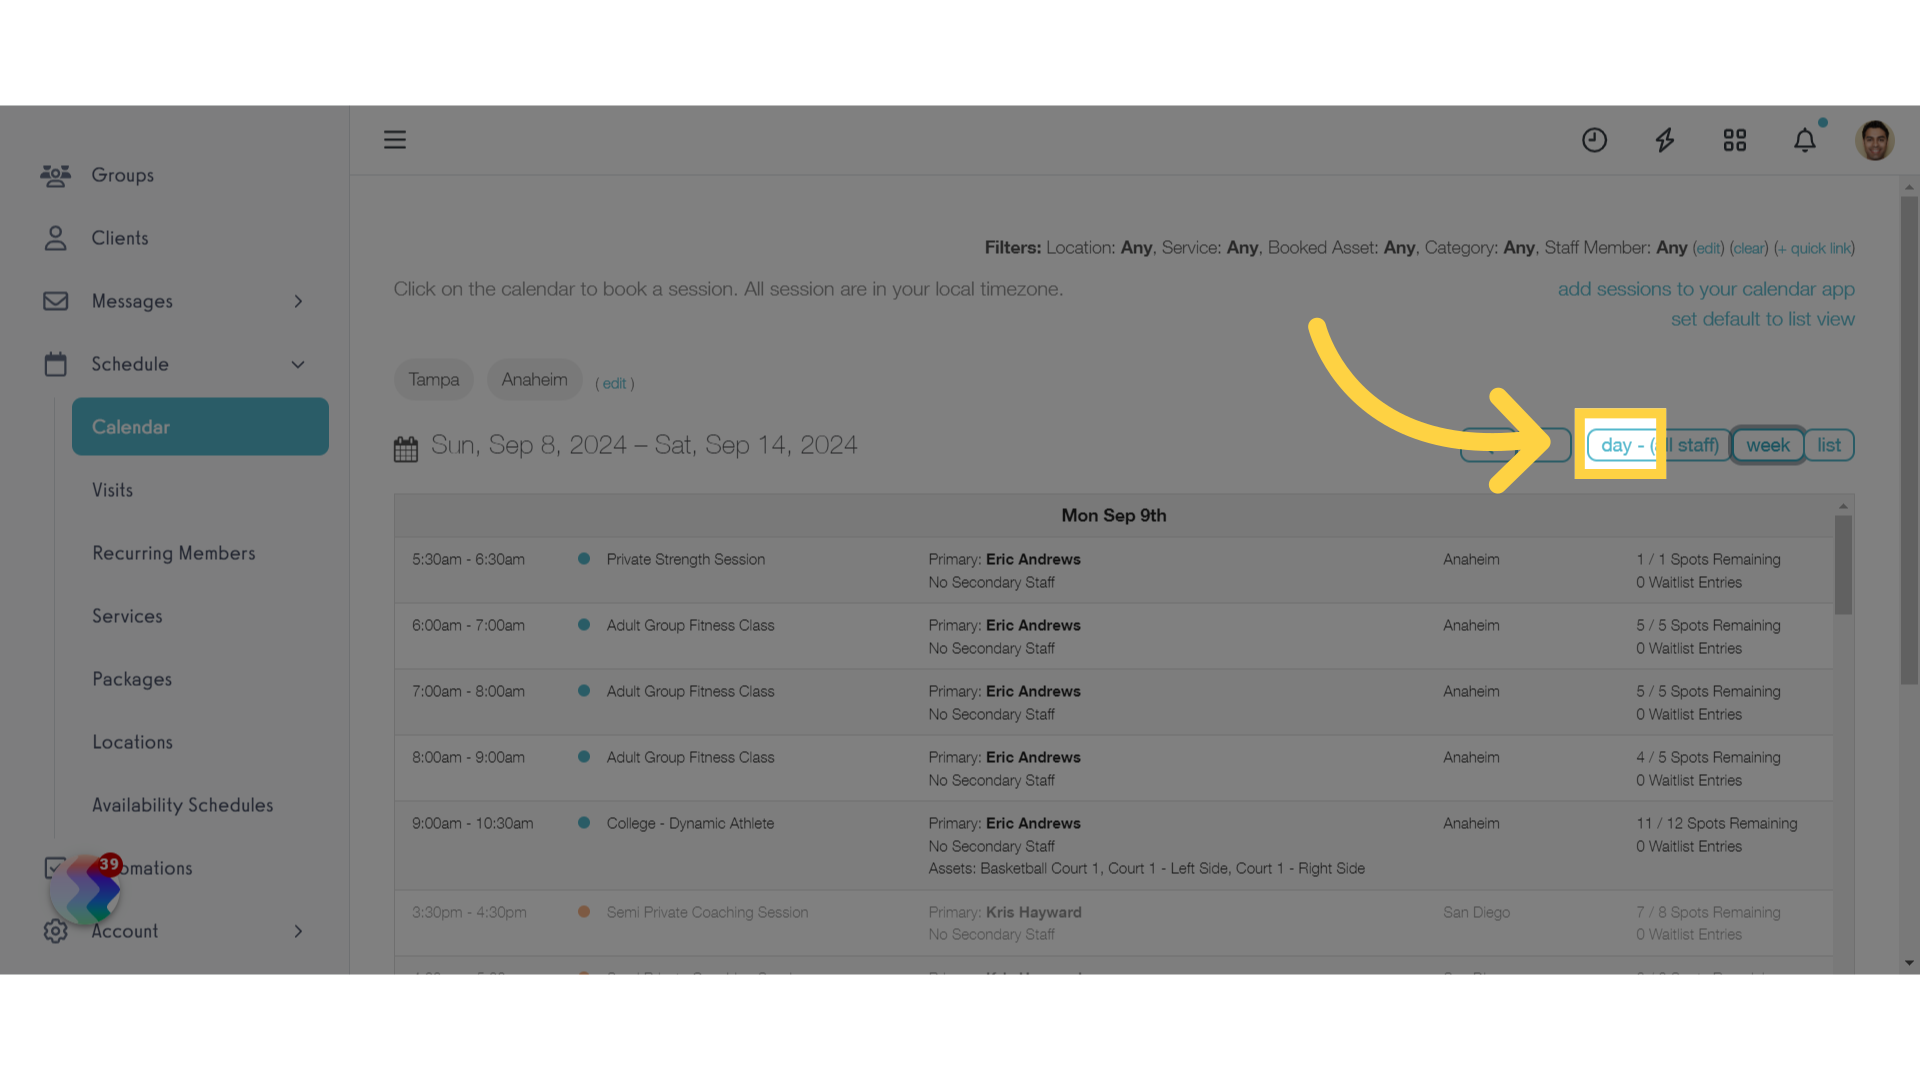Collapse the Schedule submenu chevron
The height and width of the screenshot is (1080, 1920).
[x=298, y=364]
